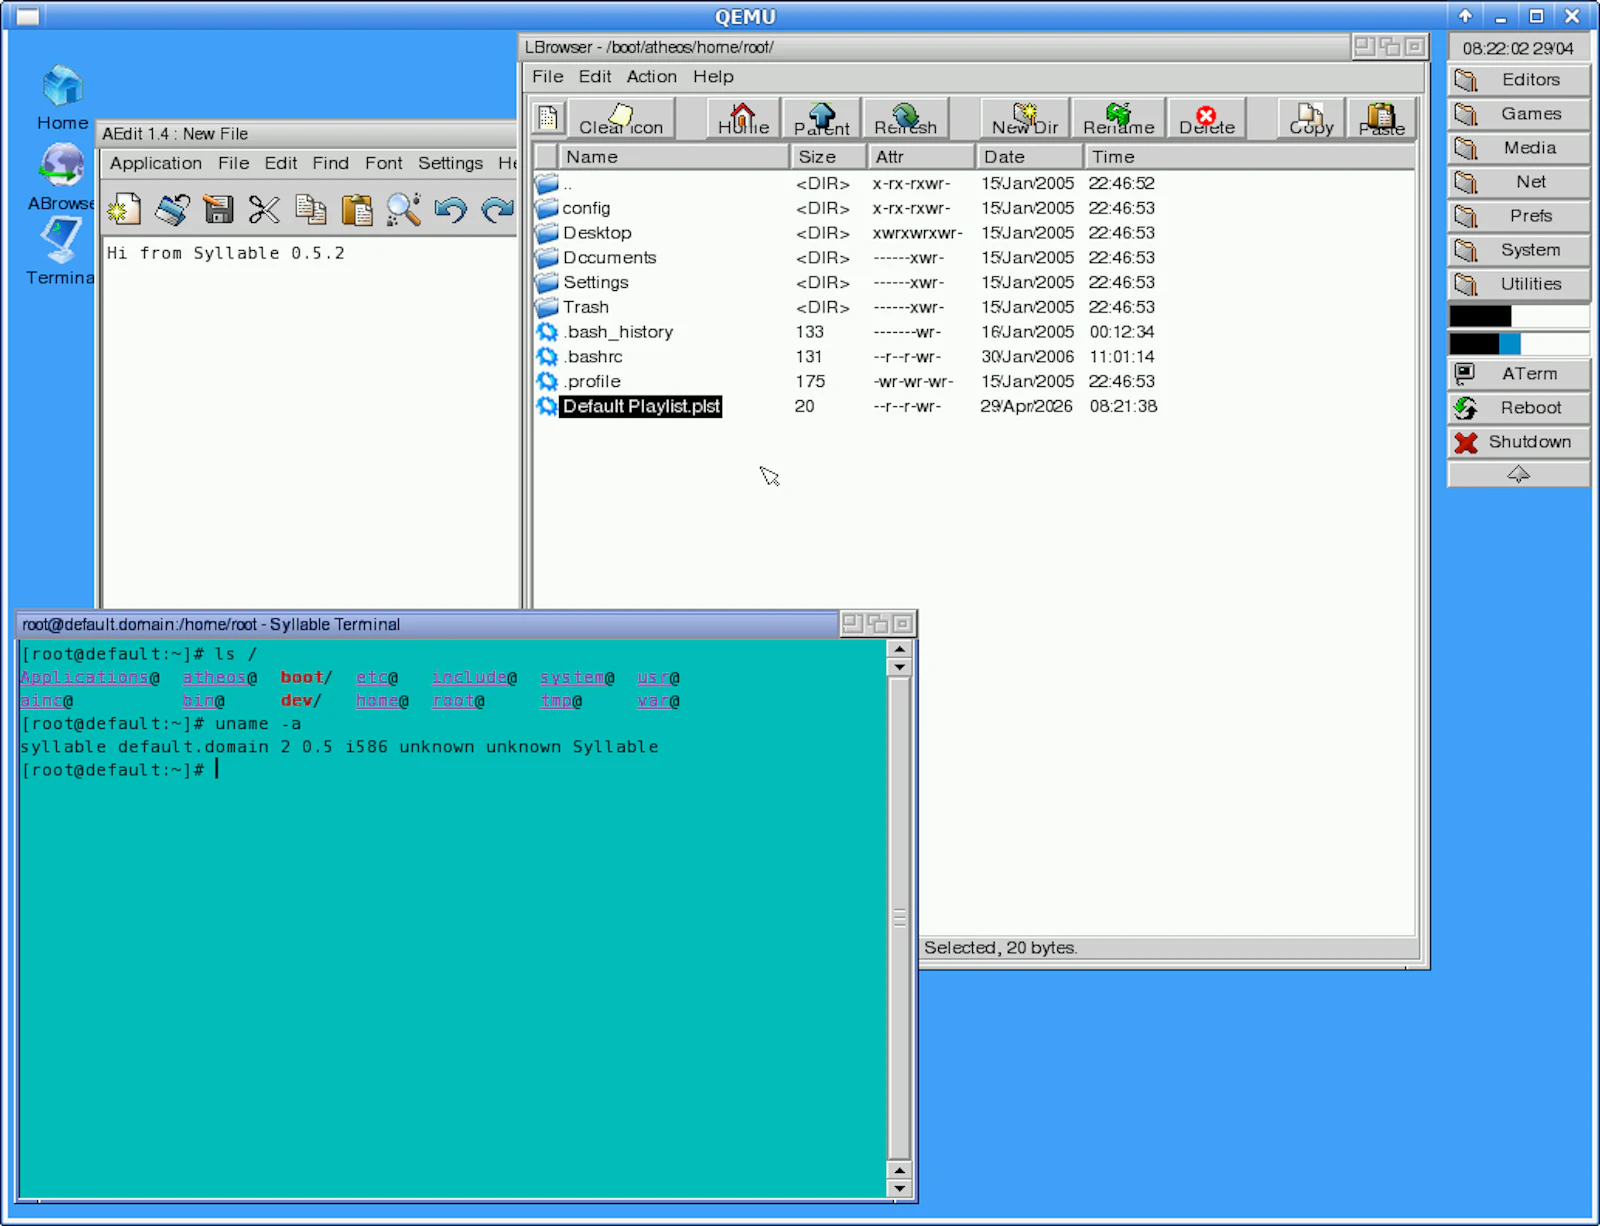Image resolution: width=1600 pixels, height=1226 pixels.
Task: Navigate to Parent directory in LBrowser
Action: click(x=821, y=118)
